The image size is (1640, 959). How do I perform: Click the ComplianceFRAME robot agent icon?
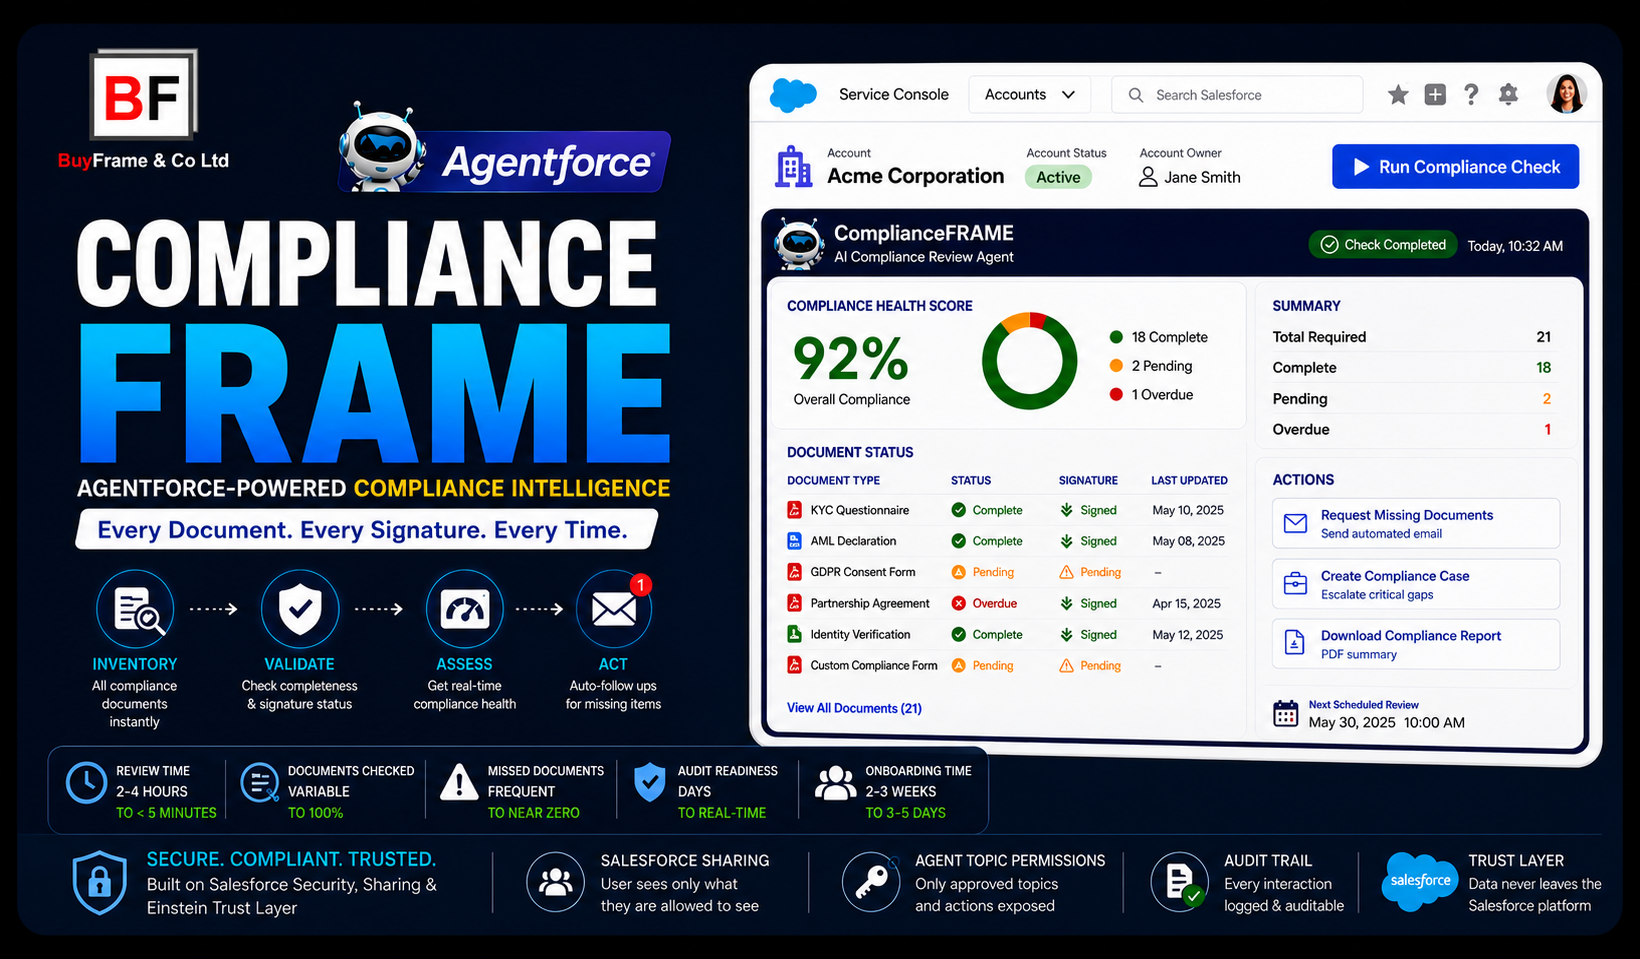pyautogui.click(x=800, y=244)
